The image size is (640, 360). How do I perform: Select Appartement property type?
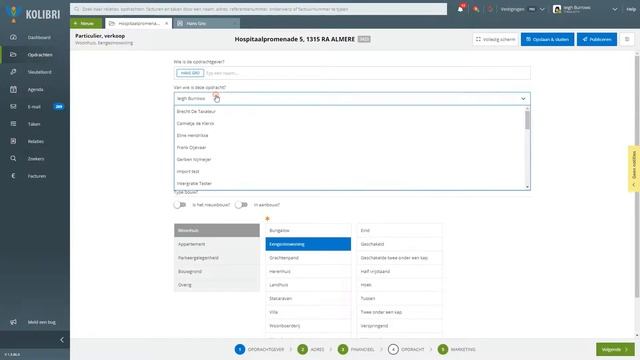pyautogui.click(x=217, y=244)
